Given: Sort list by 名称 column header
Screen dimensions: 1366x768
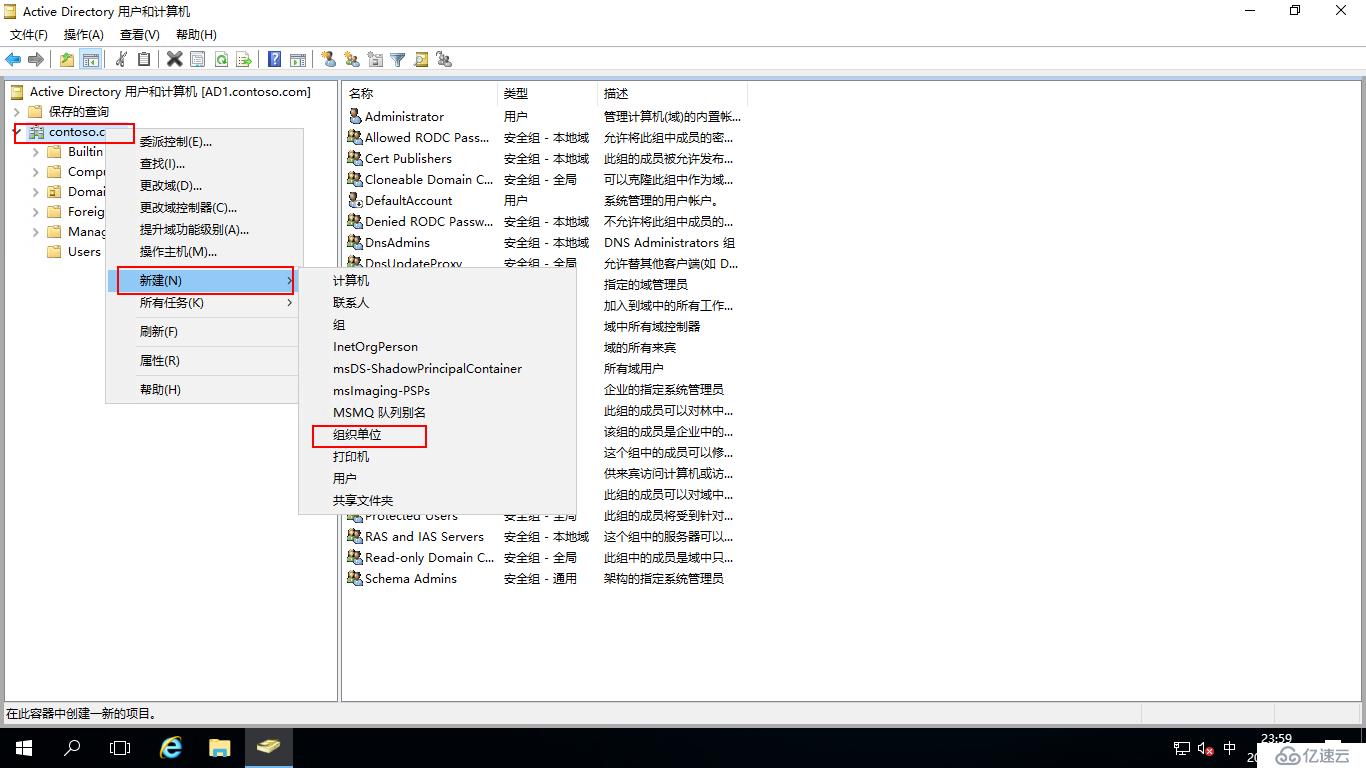Looking at the screenshot, I should click(420, 93).
